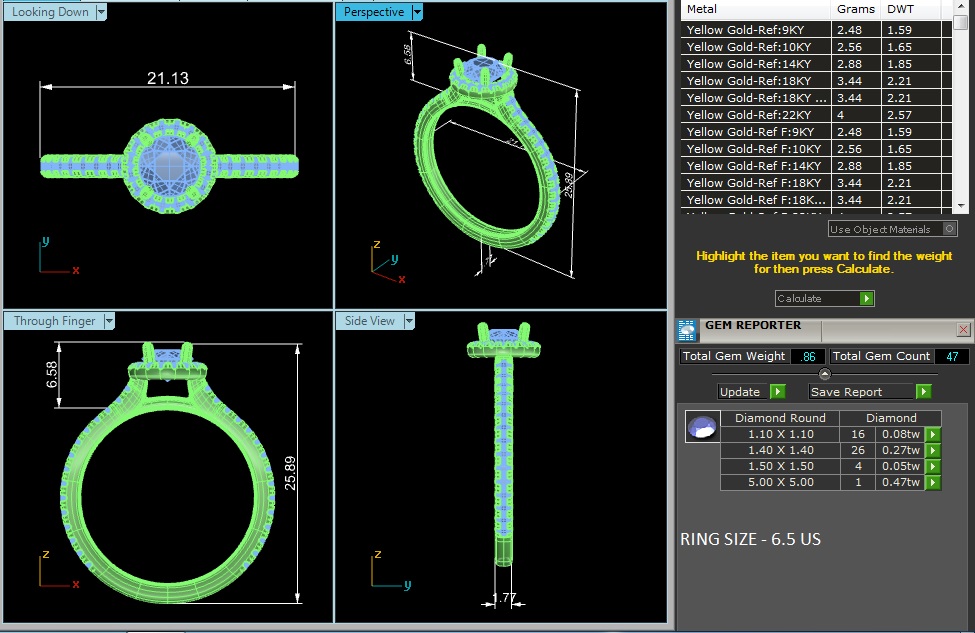Sort by the Grams column header
Viewport: 975px width, 633px height.
point(855,9)
